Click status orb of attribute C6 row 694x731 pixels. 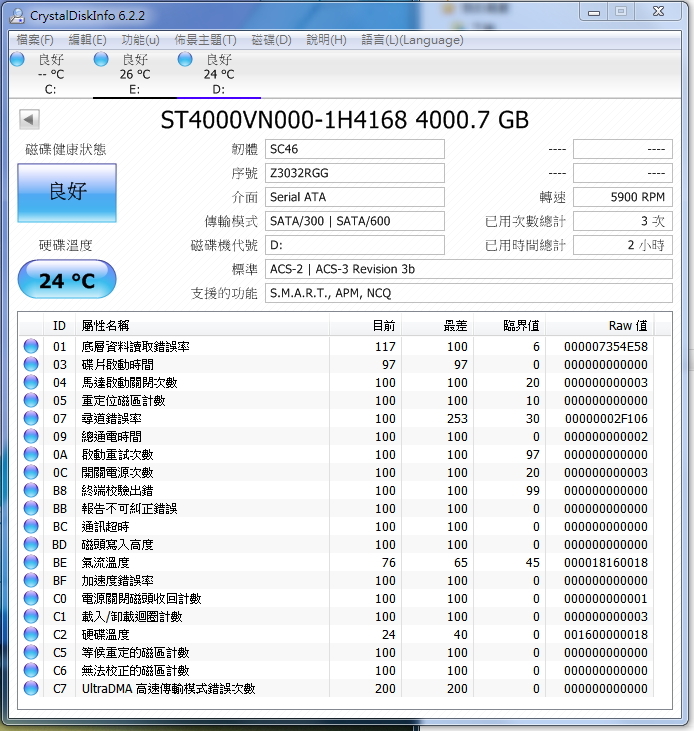point(31,670)
